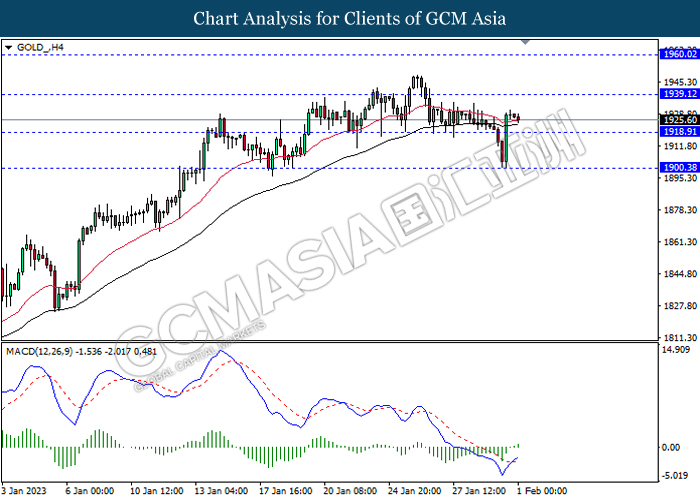The width and height of the screenshot is (700, 500).
Task: Click the 14.909 MACD scale value
Action: point(675,350)
